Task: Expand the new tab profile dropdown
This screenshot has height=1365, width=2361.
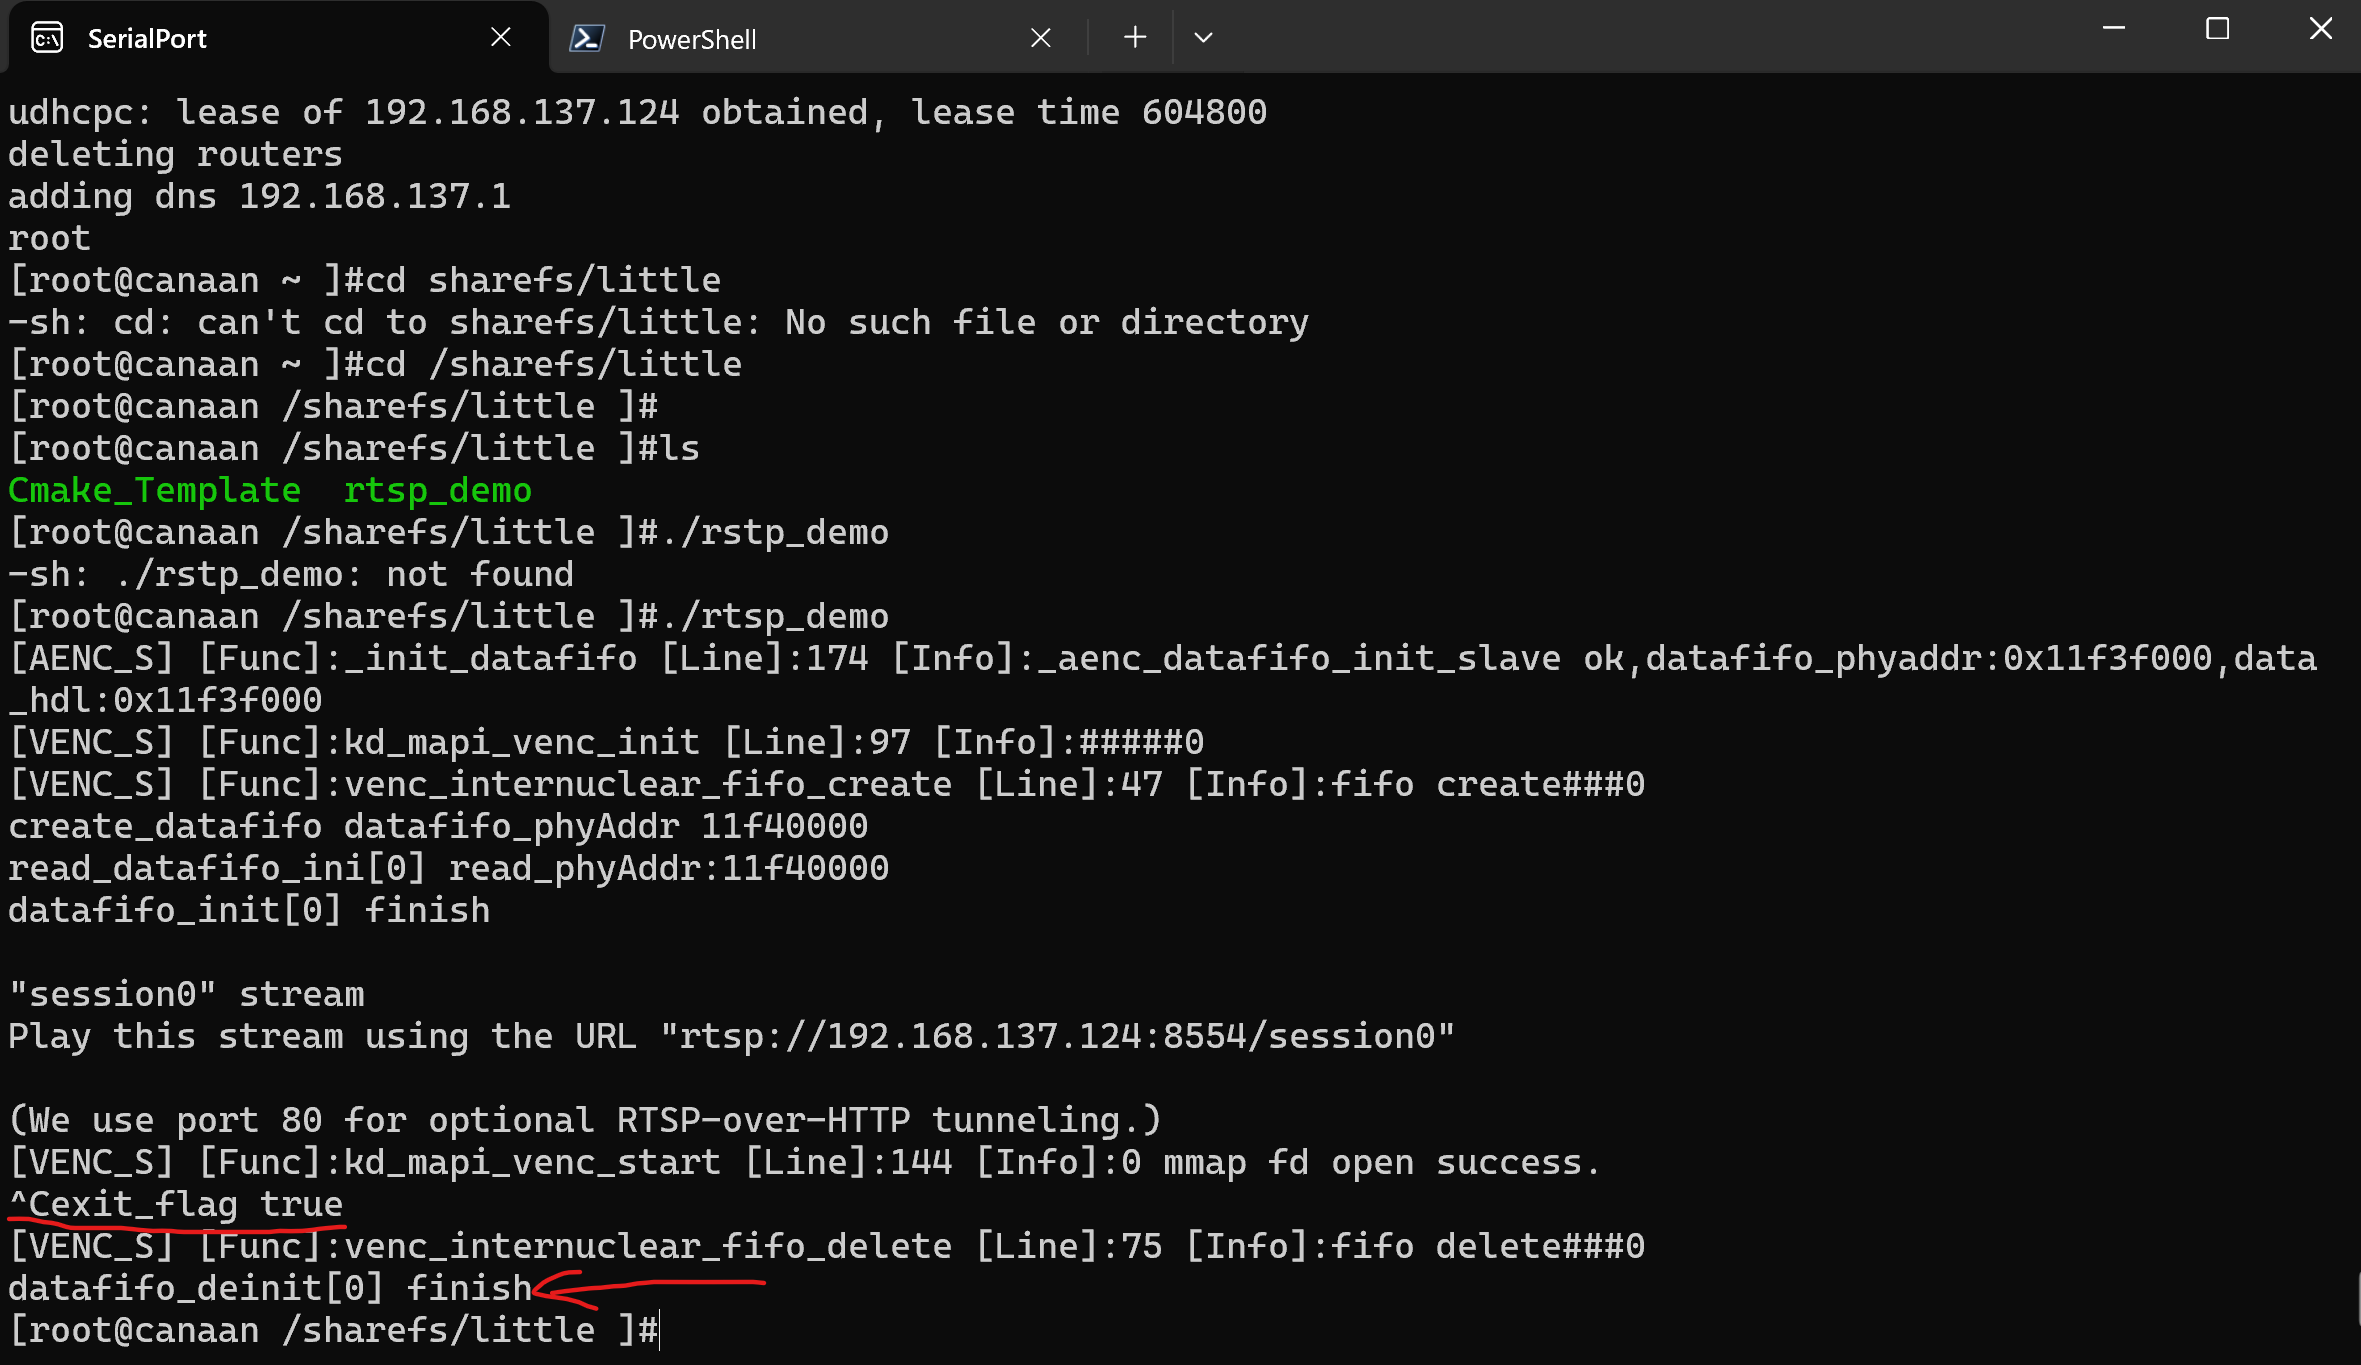Action: (1203, 38)
